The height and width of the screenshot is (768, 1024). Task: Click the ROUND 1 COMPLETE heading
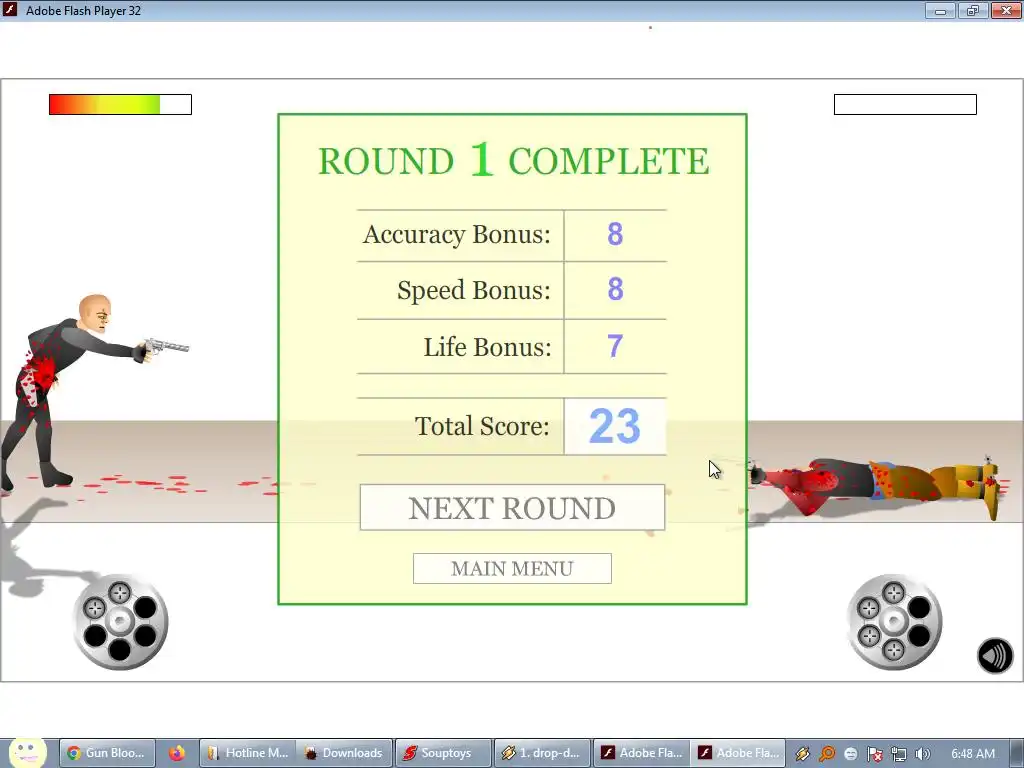click(x=513, y=160)
